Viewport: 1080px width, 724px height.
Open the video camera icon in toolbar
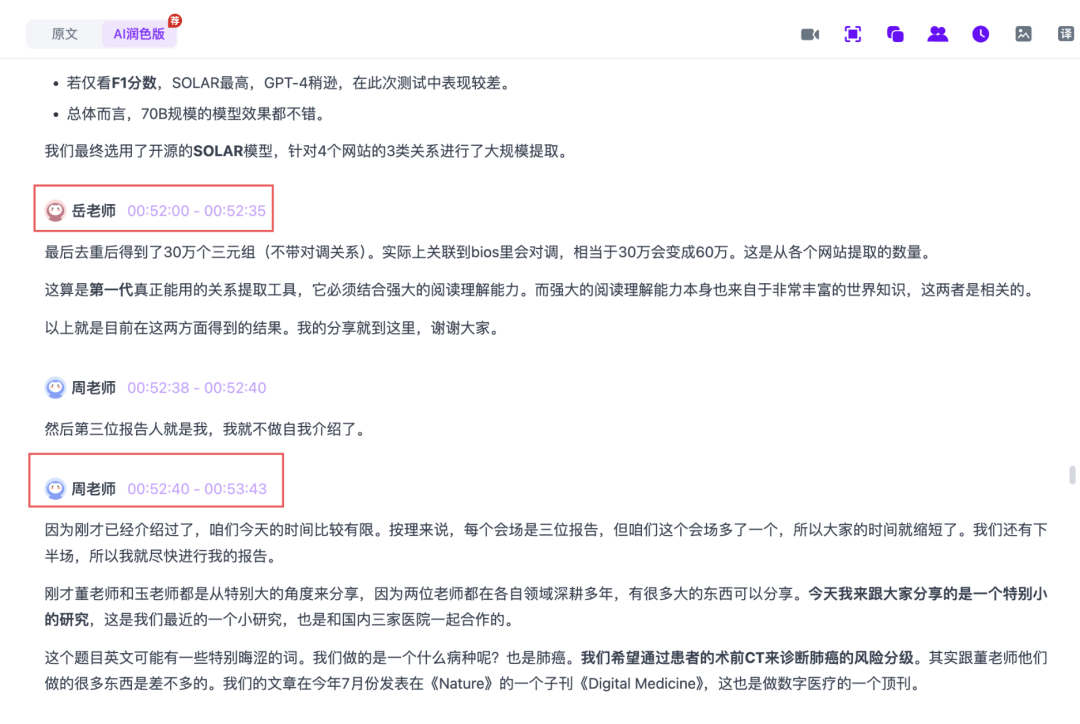point(810,34)
